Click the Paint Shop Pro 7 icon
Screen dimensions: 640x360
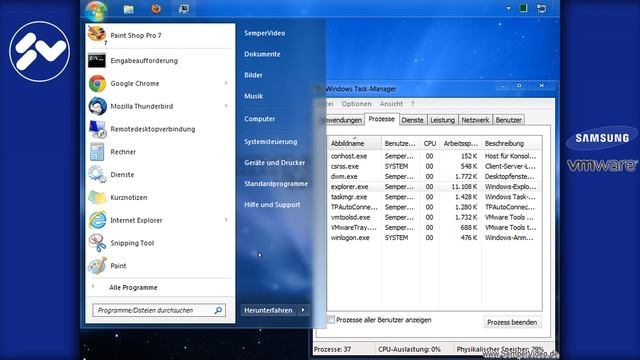pos(97,34)
